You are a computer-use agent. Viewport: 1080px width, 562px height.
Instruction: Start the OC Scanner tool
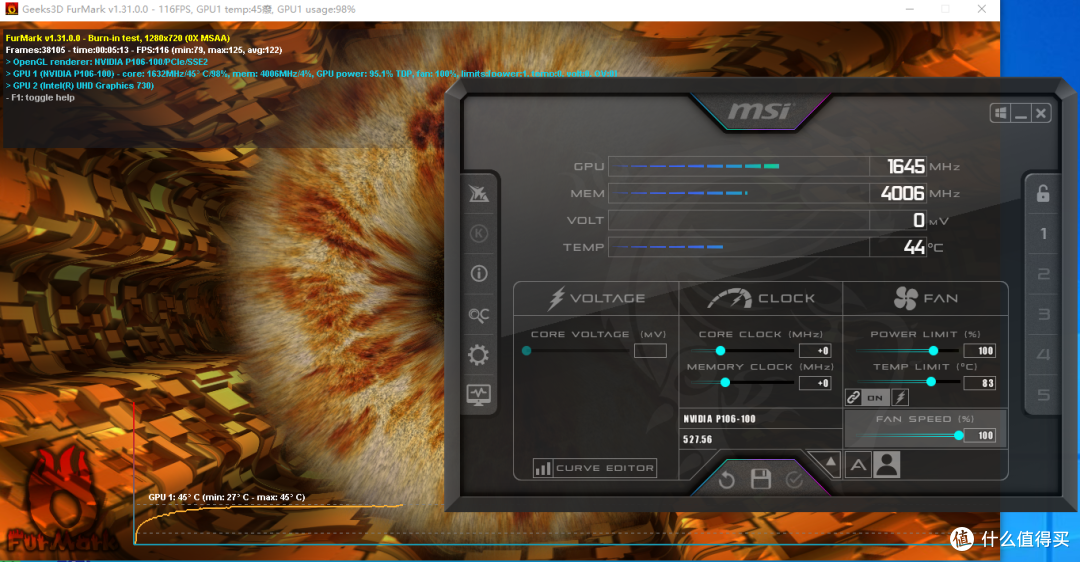click(x=479, y=315)
